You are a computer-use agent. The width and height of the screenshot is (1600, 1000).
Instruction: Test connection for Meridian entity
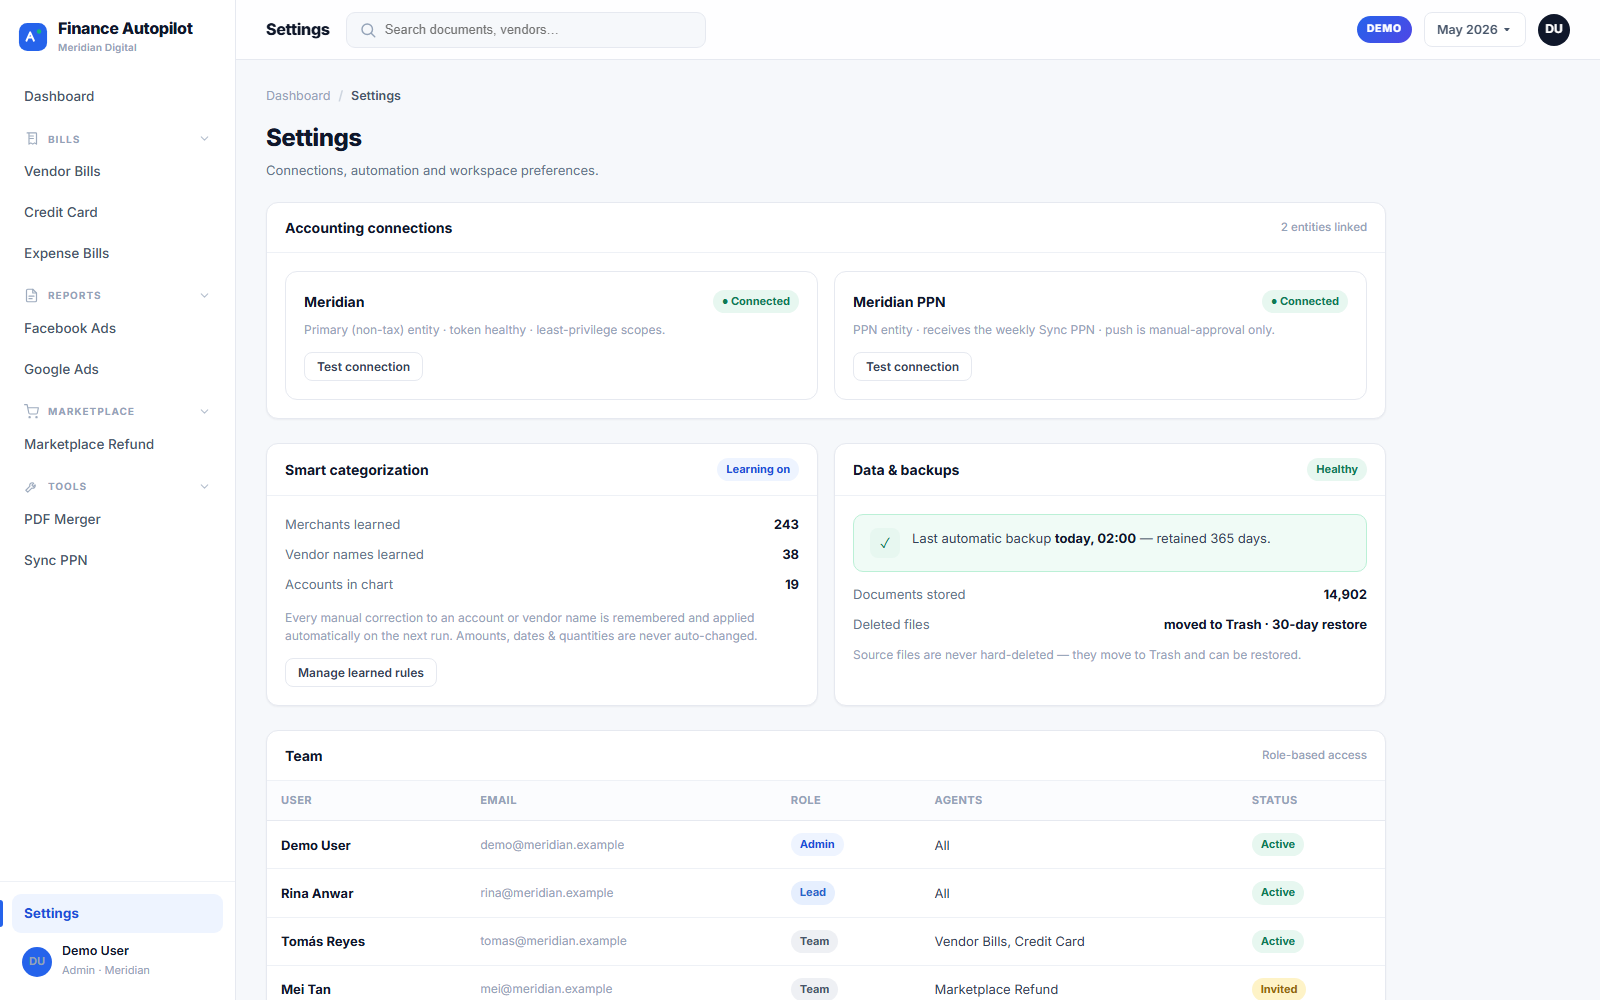(x=363, y=367)
